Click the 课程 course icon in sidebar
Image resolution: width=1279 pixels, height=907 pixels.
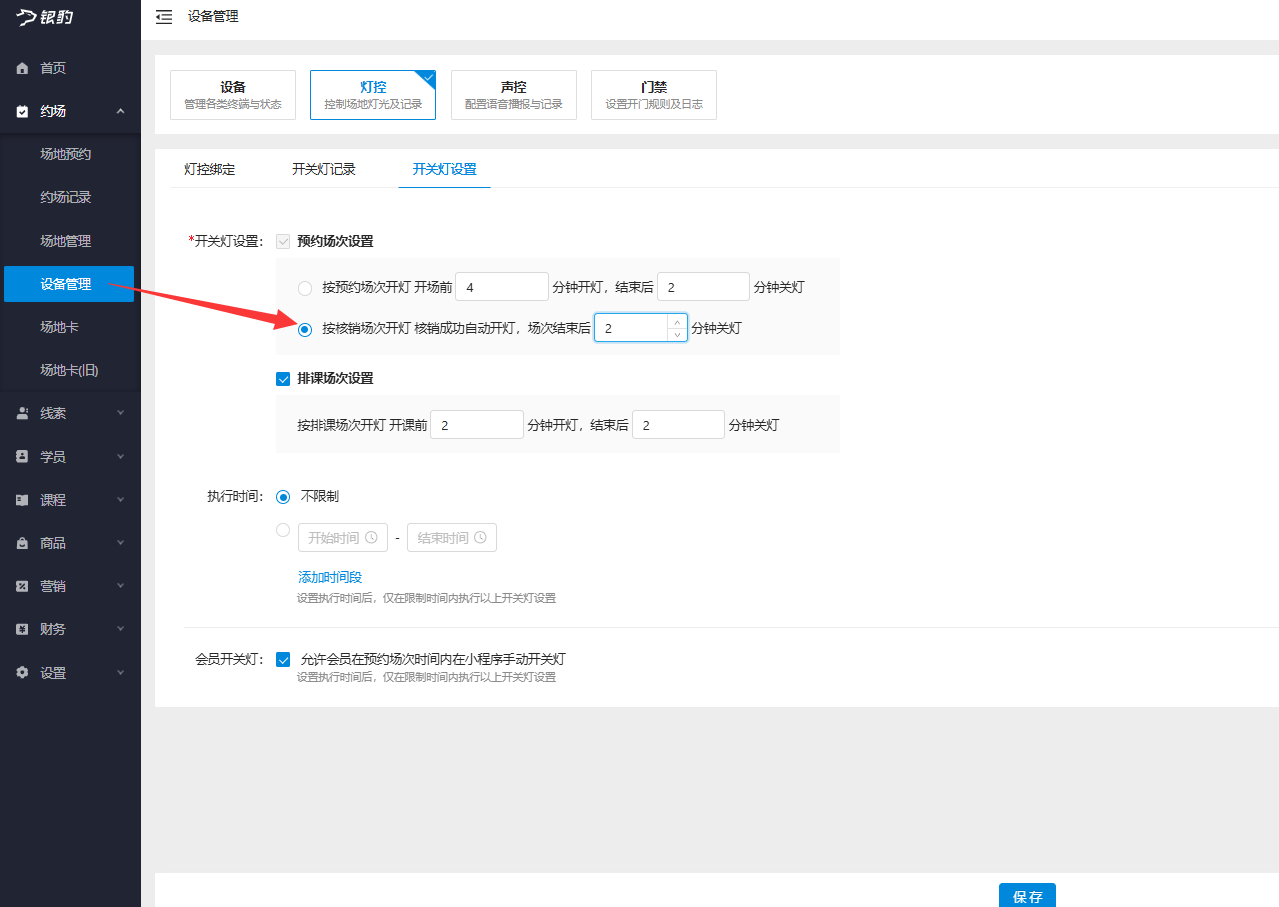22,500
